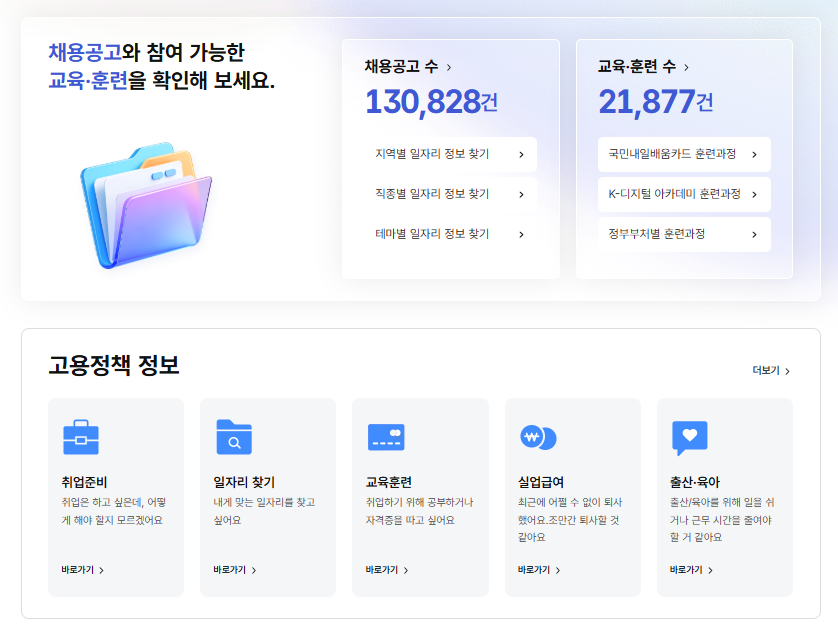Click the chevron on the 국민내일배움카드 row
This screenshot has height=633, width=838.
tap(754, 155)
